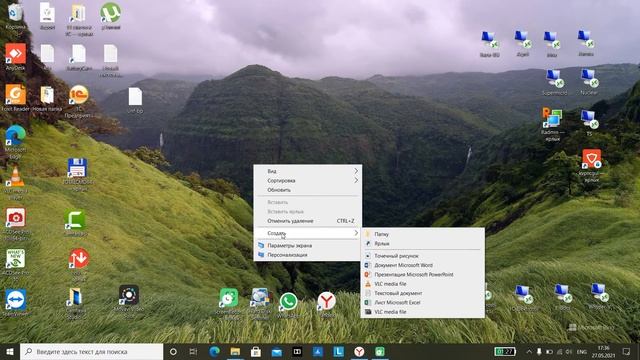Click the ENG language indicator
Screen dimensions: 640x360
pyautogui.click(x=582, y=351)
